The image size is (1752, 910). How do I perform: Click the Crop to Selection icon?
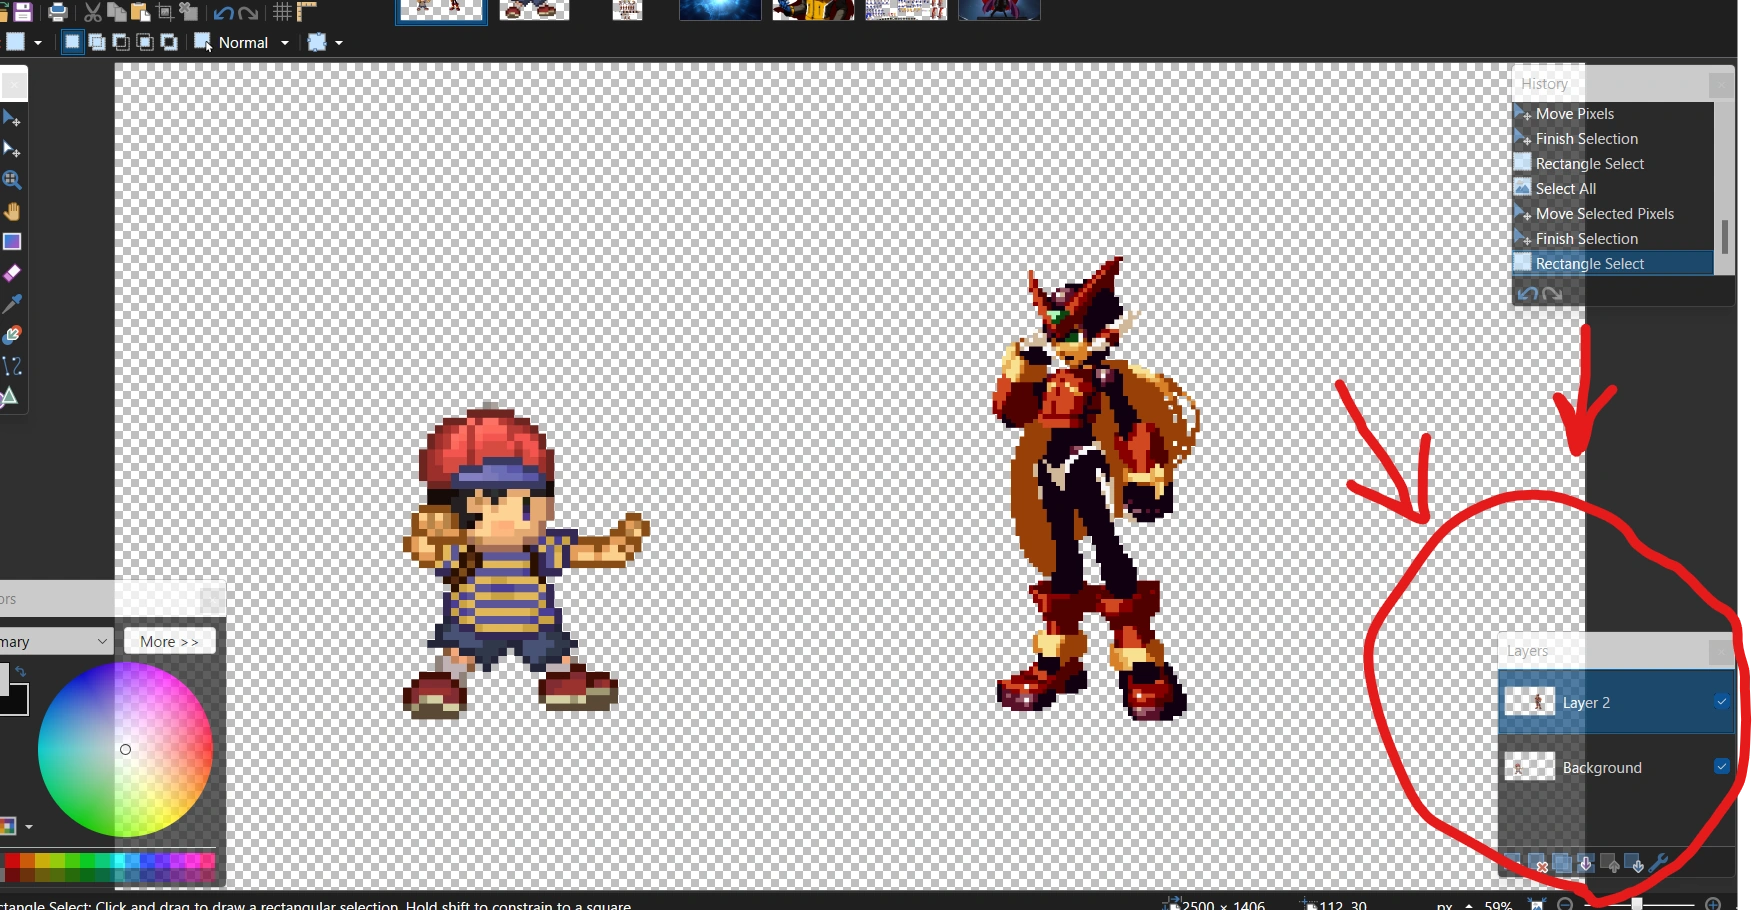[x=165, y=12]
